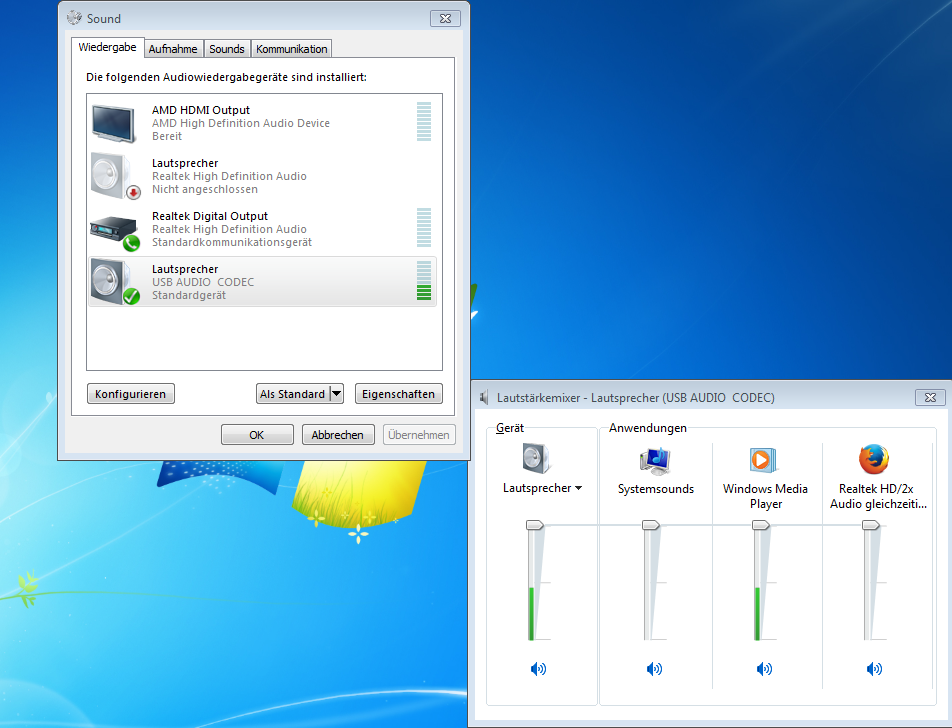Open the Lautsprecher device dropdown in the mixer

pyautogui.click(x=578, y=488)
